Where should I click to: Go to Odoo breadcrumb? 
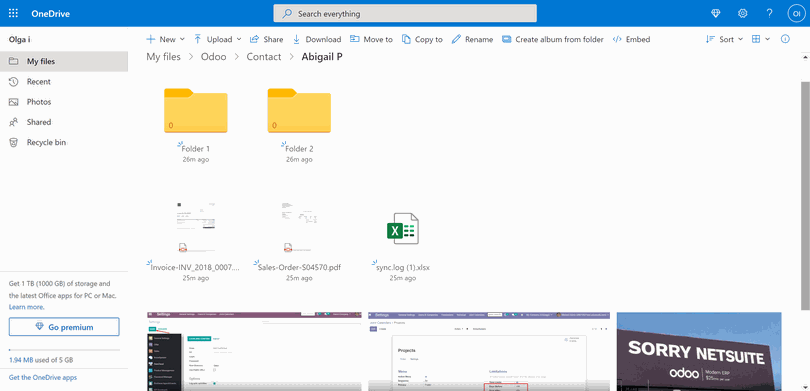214,57
